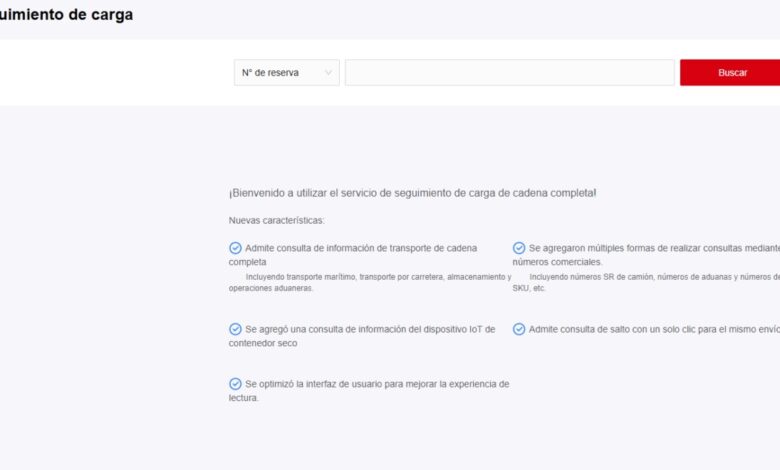Select the "dispositivo IoT de contenedor seco" feature text
The width and height of the screenshot is (780, 470).
pyautogui.click(x=370, y=329)
